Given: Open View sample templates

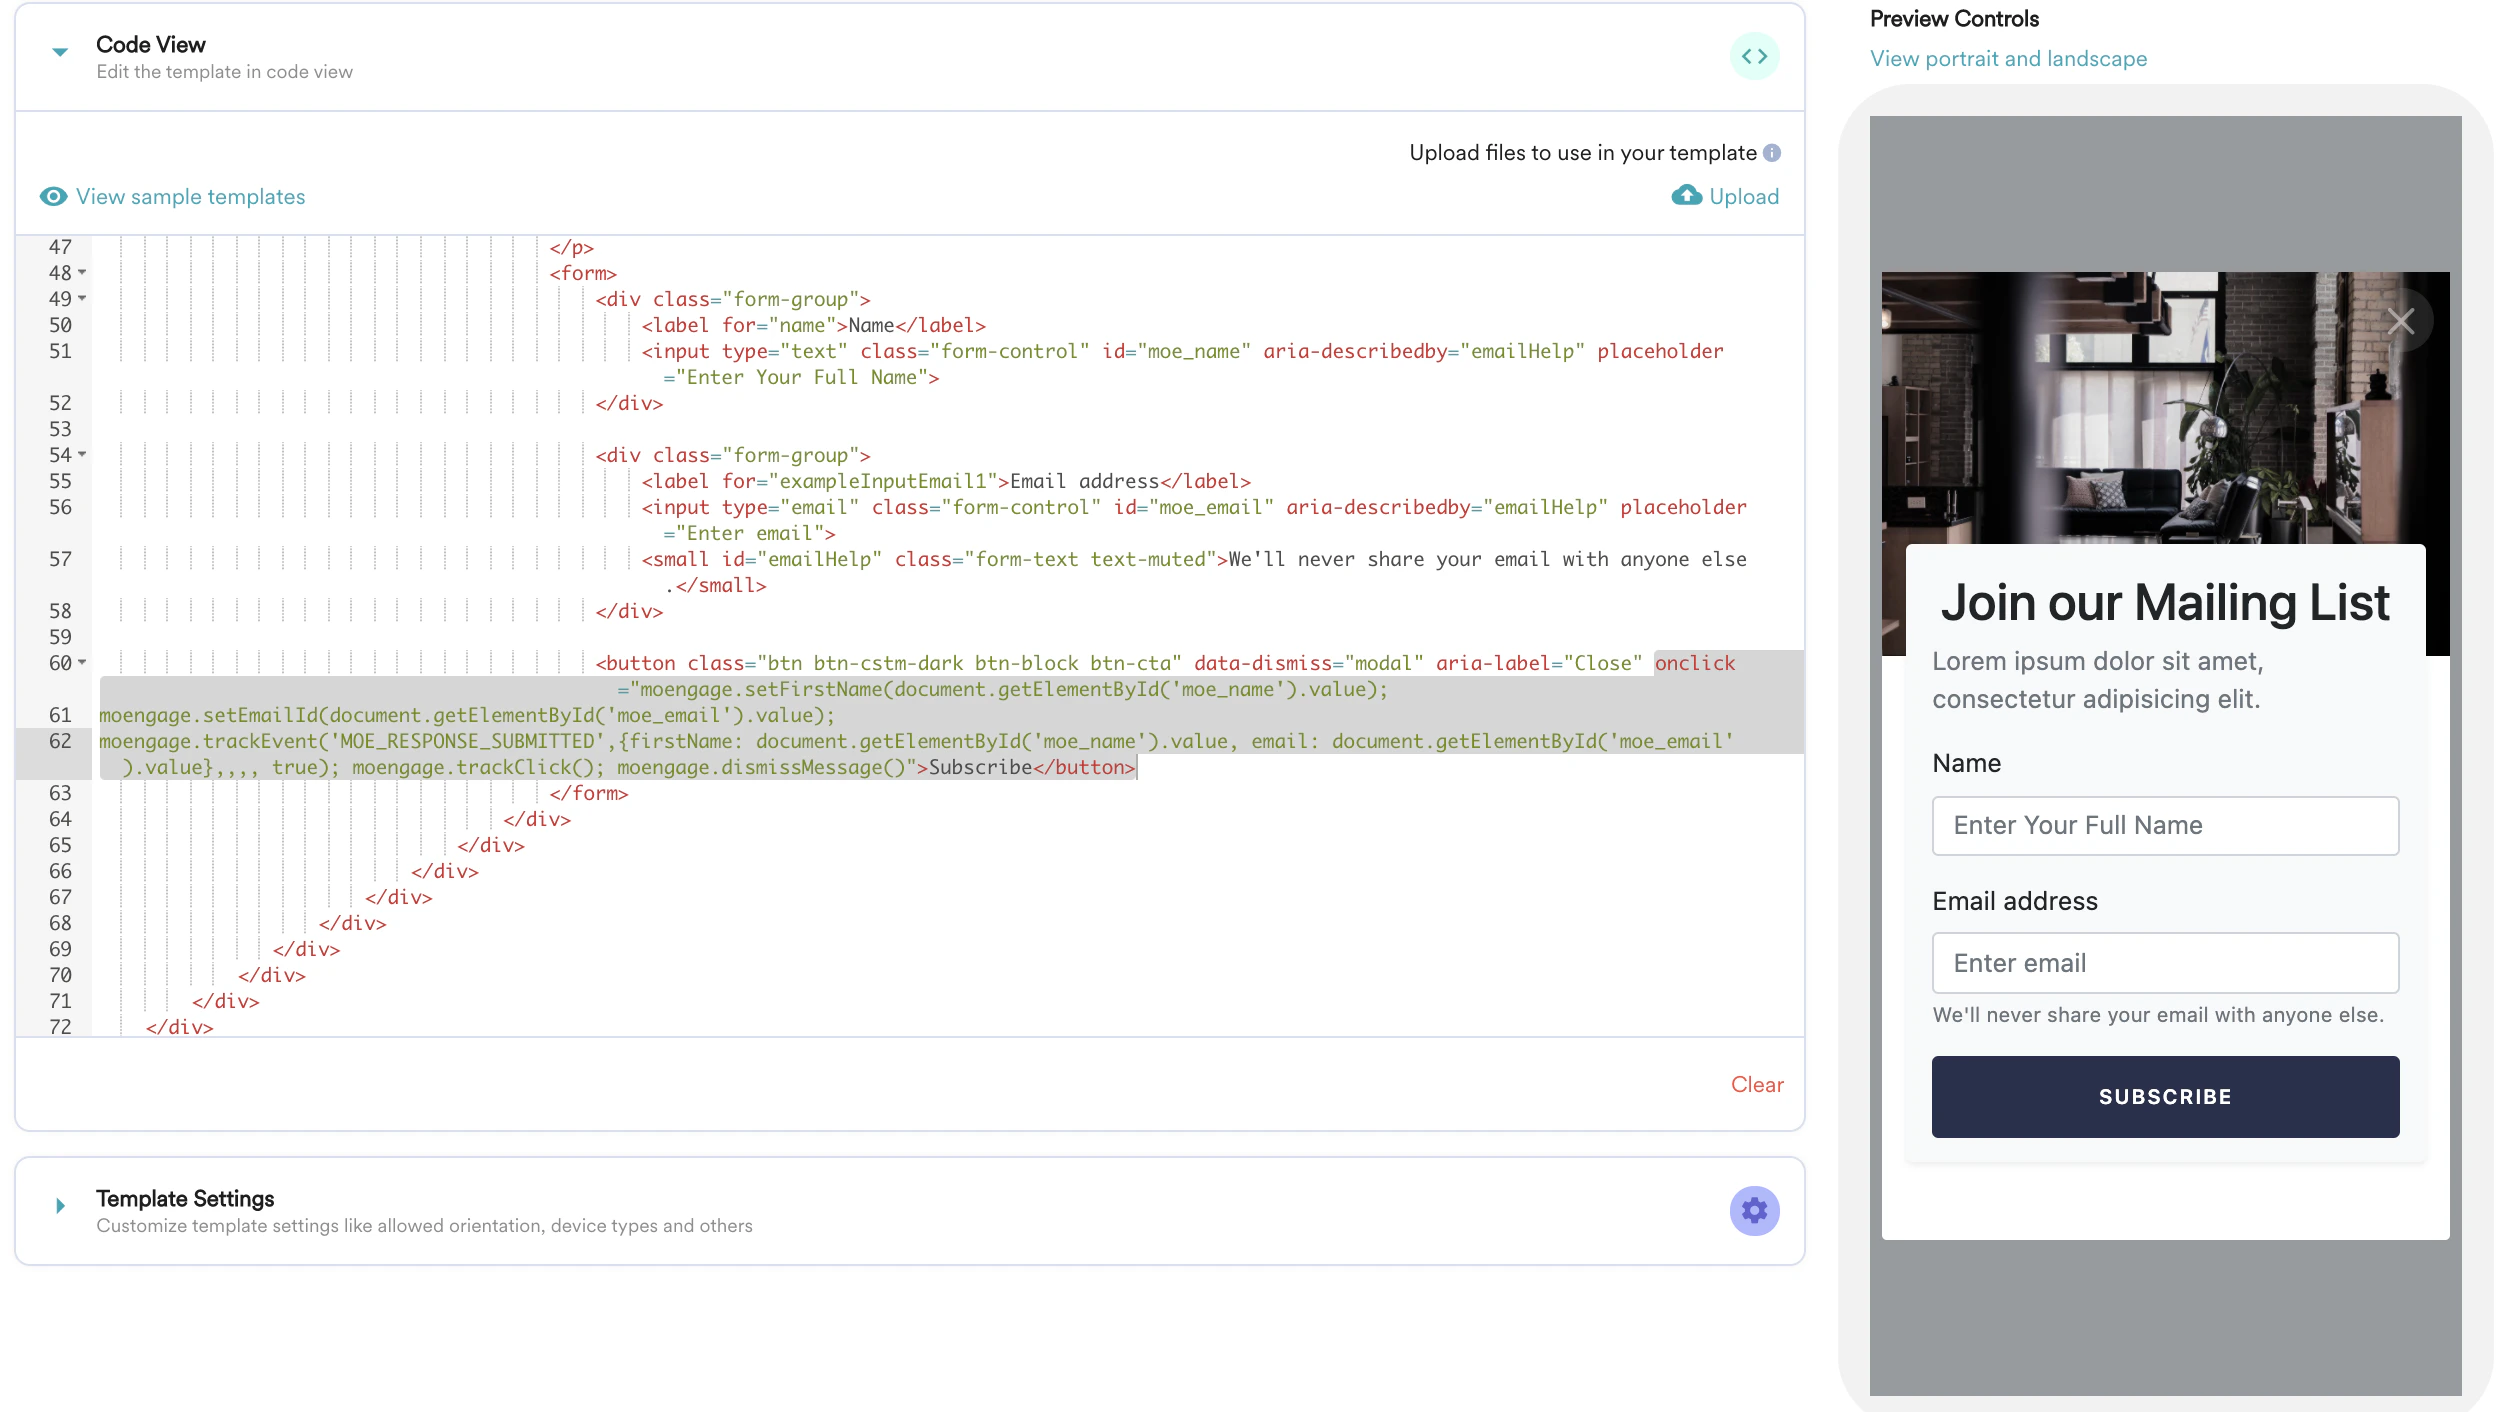Looking at the screenshot, I should tap(191, 197).
